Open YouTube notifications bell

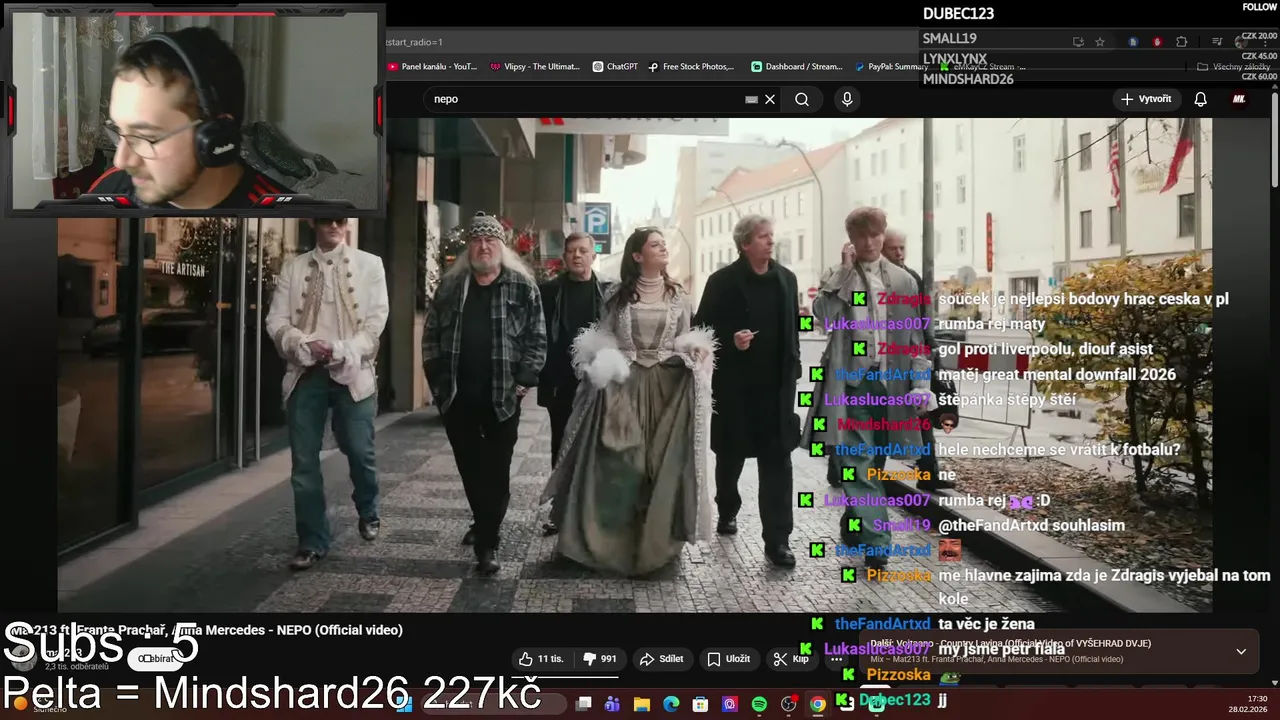click(1201, 99)
